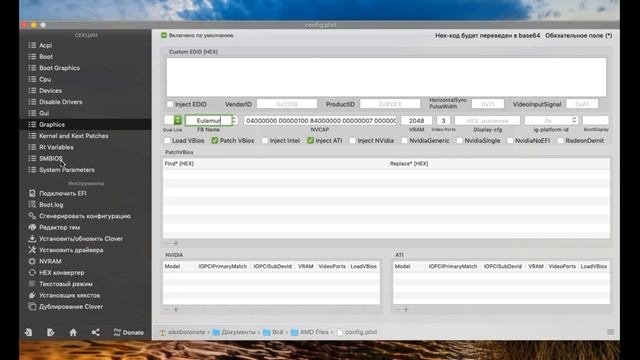This screenshot has height=360, width=640.
Task: Click the kext installer icon
Action: tap(32, 295)
